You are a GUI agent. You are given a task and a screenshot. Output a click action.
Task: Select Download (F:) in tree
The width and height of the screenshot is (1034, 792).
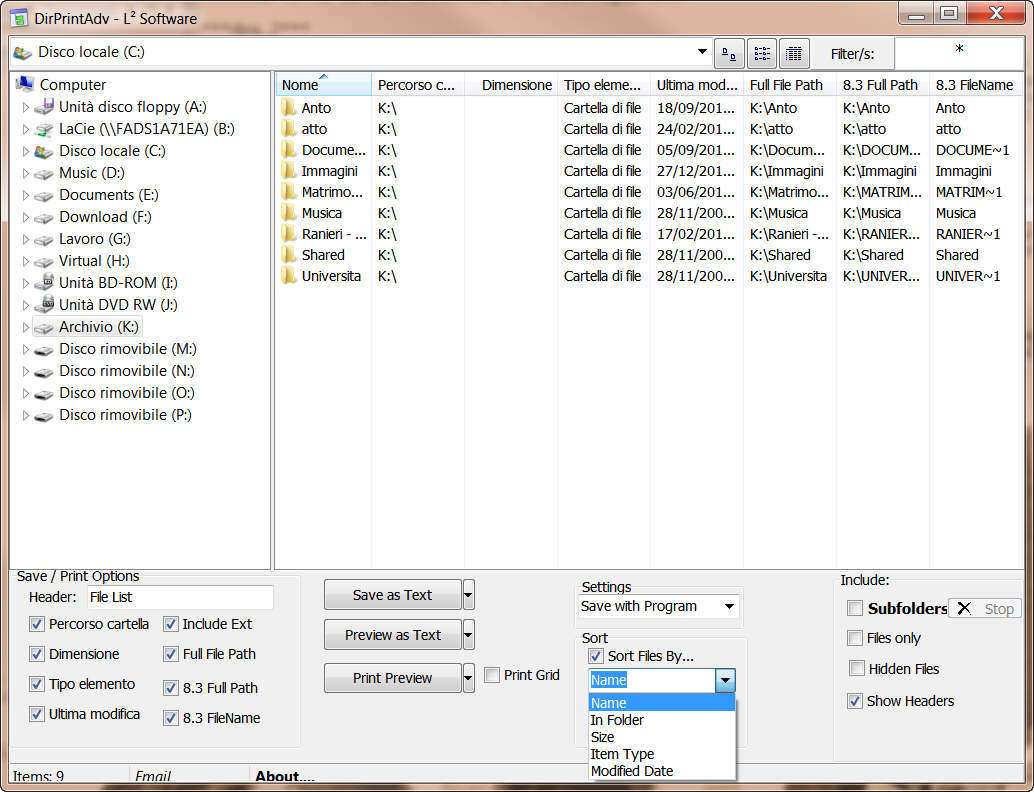click(x=105, y=217)
